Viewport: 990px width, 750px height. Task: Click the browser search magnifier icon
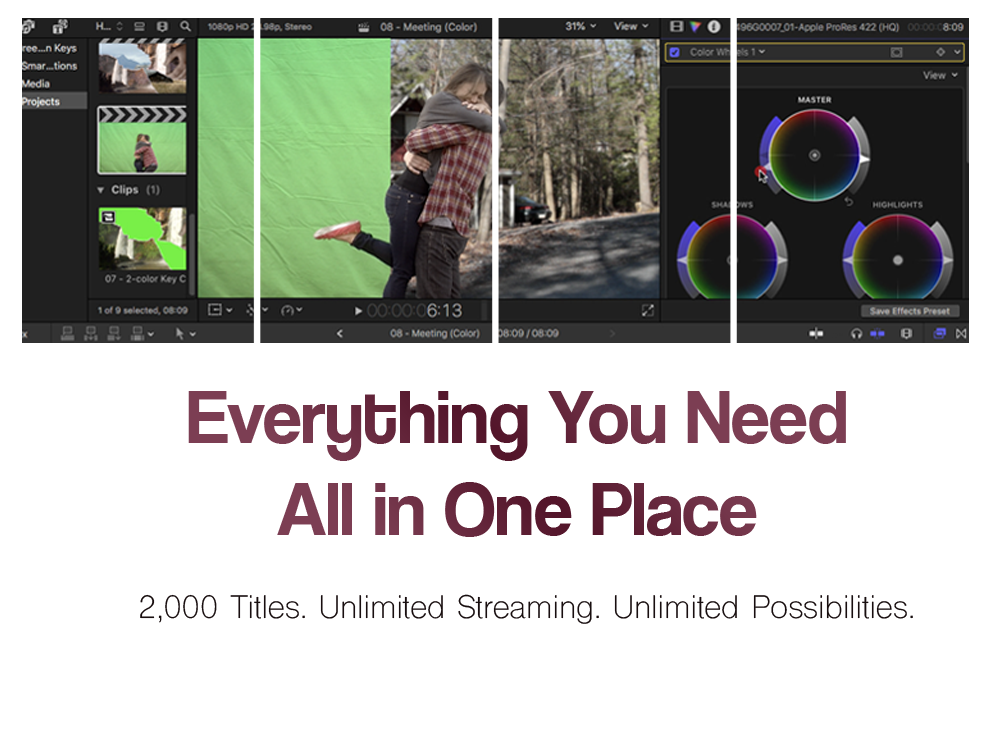coord(186,26)
